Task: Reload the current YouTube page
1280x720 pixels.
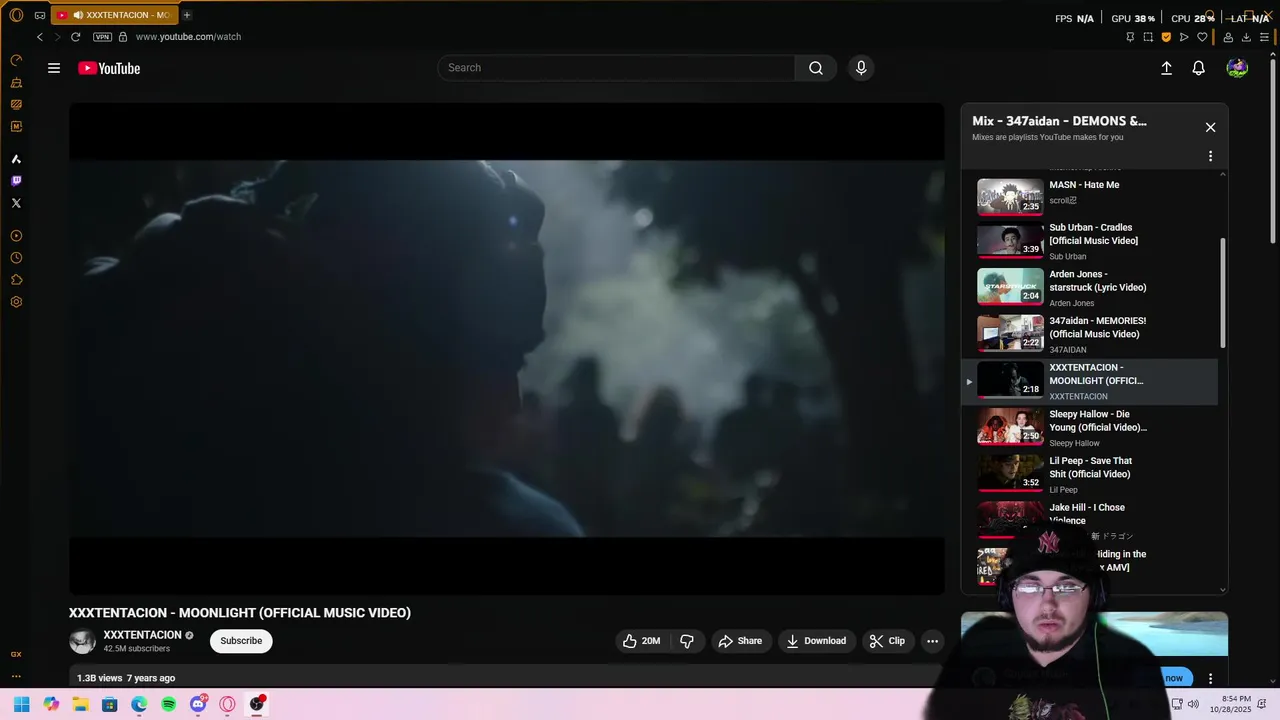Action: [75, 37]
